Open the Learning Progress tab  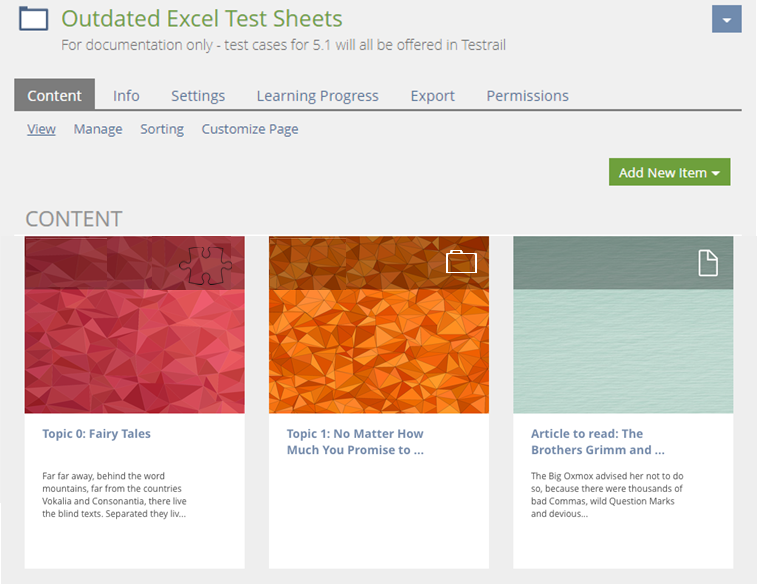click(317, 96)
